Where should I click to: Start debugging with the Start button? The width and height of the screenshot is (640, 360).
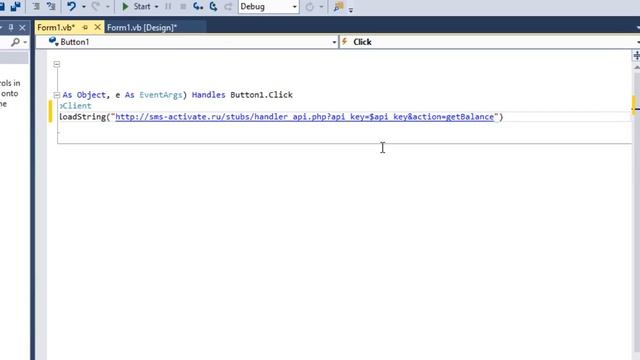tap(136, 6)
